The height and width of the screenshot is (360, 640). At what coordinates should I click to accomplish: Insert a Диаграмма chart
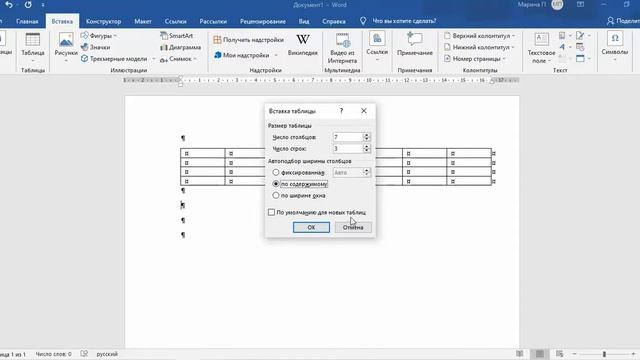click(180, 47)
